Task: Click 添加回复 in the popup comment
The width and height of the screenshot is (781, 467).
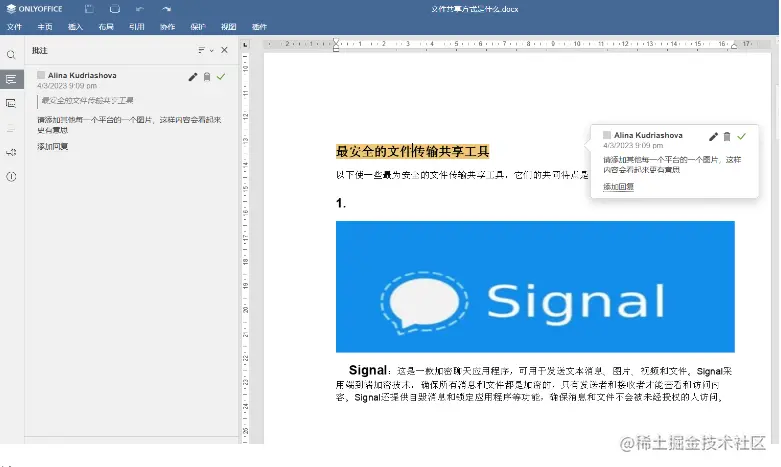Action: coord(618,187)
